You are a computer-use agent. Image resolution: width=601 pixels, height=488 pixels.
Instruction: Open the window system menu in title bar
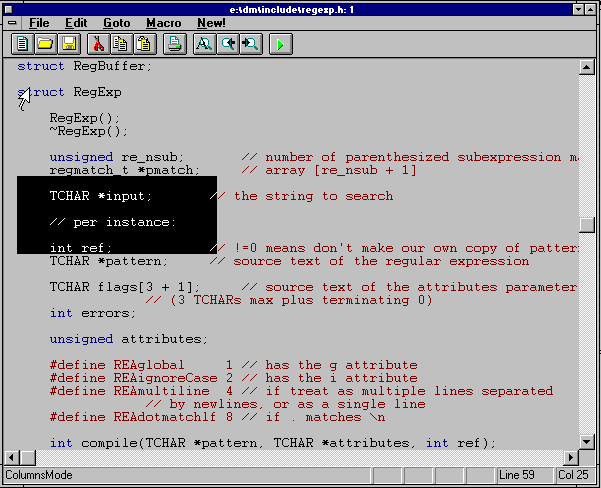coord(8,9)
